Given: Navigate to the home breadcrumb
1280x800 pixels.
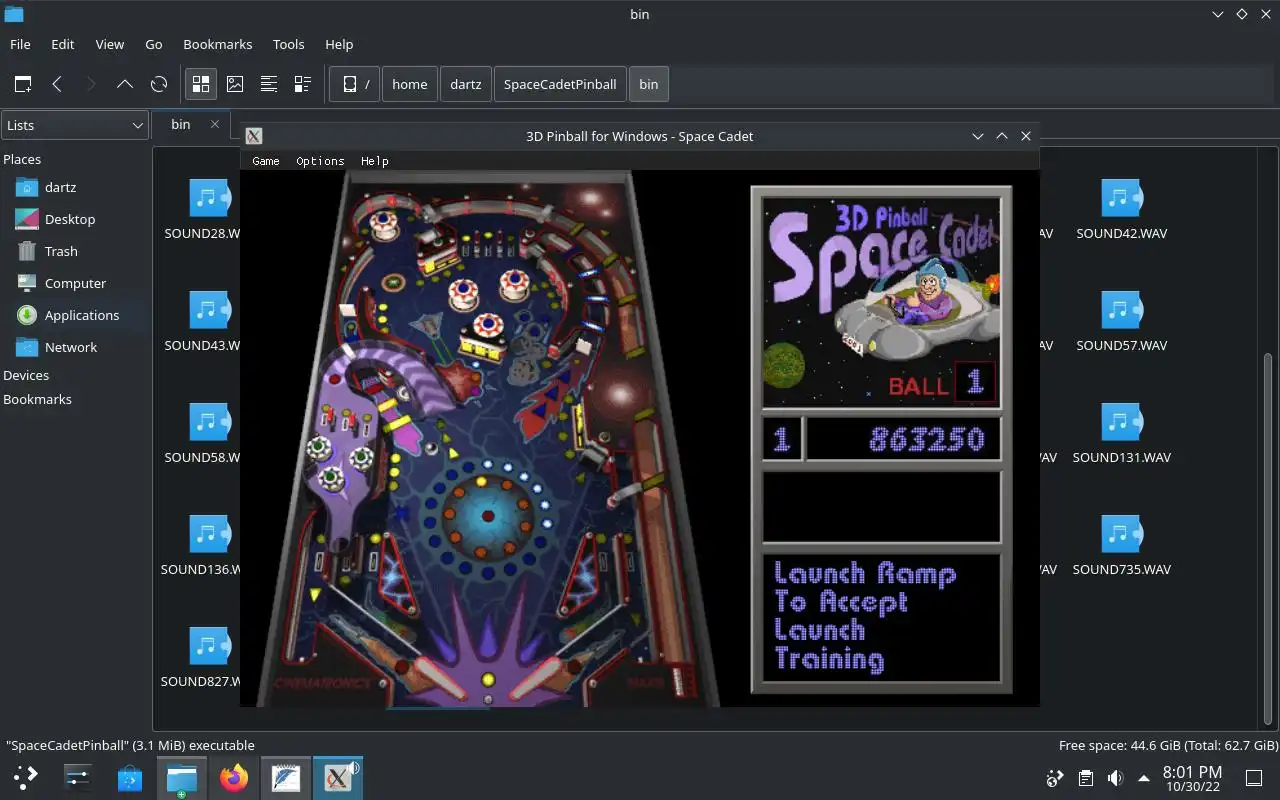Looking at the screenshot, I should click(409, 84).
